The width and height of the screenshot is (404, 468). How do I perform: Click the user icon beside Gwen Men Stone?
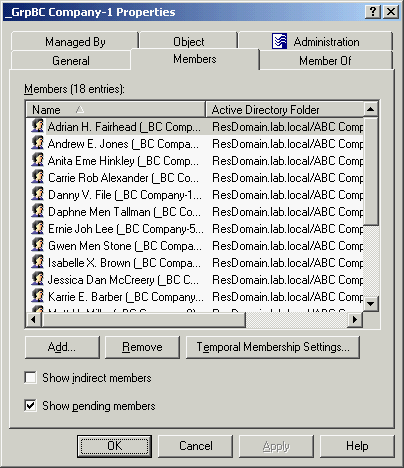coord(37,245)
